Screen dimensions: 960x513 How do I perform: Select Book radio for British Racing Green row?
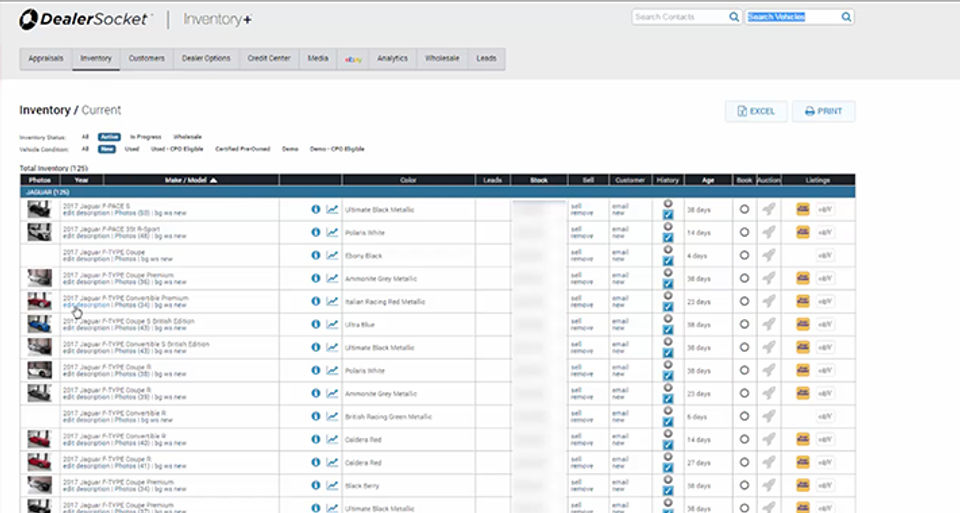tap(744, 416)
